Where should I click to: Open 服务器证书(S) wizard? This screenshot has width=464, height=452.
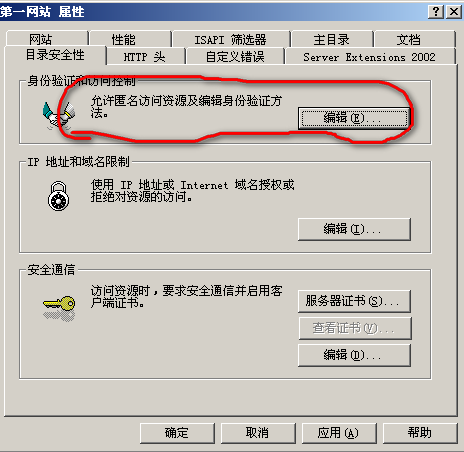click(354, 301)
